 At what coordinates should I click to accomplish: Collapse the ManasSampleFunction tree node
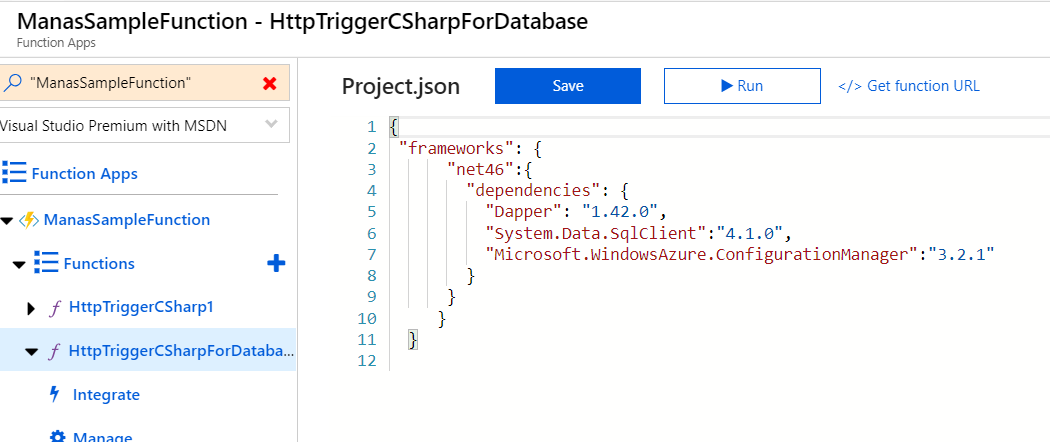pyautogui.click(x=7, y=220)
